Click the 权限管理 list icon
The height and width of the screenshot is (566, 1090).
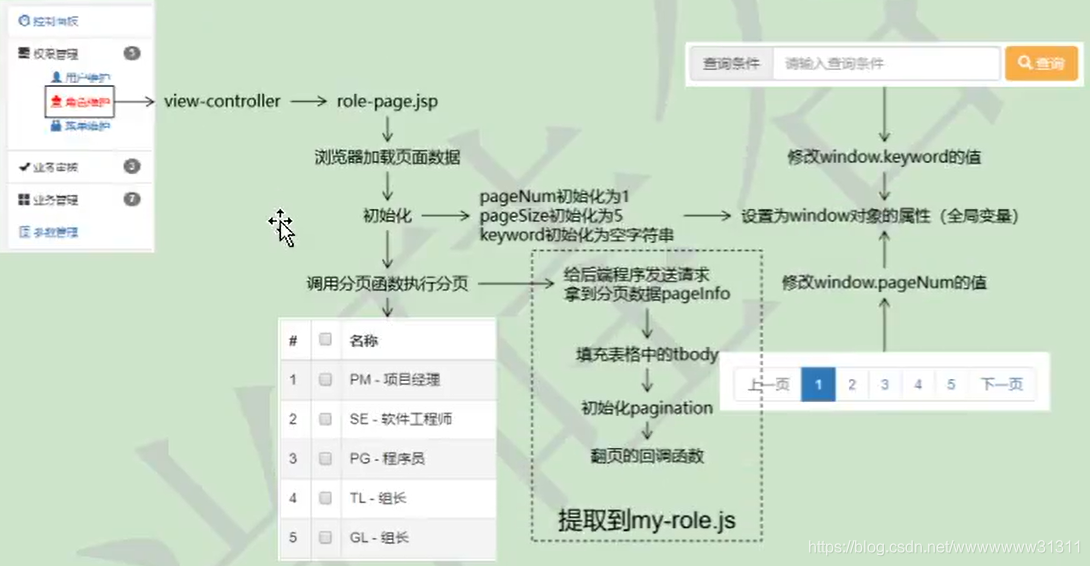pyautogui.click(x=24, y=53)
